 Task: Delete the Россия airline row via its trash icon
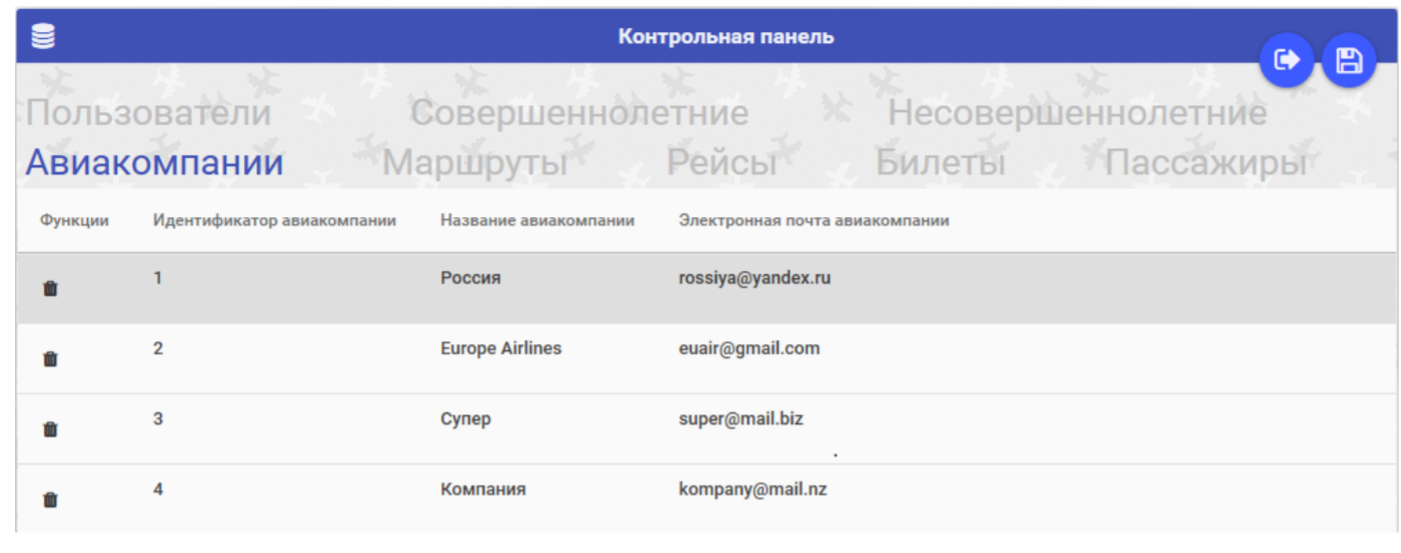click(50, 289)
